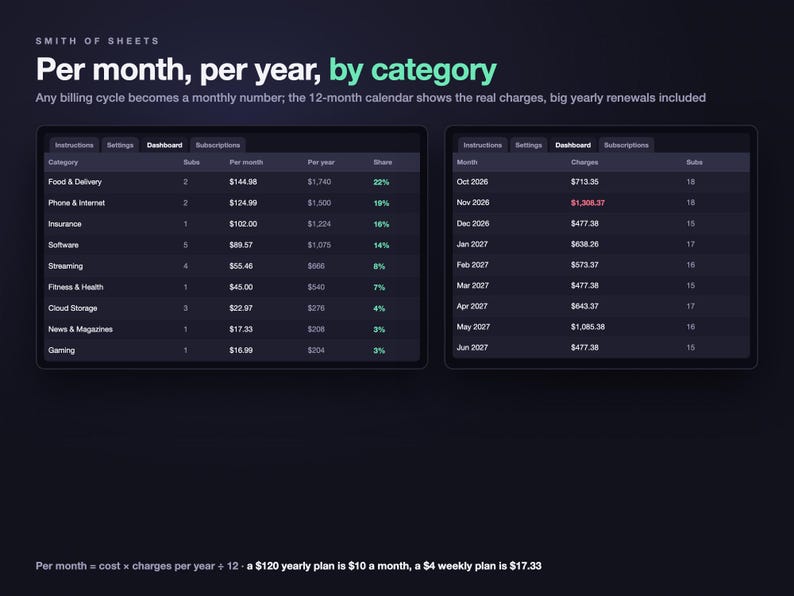794x596 pixels.
Task: Click the $144.98 per month value
Action: [243, 182]
